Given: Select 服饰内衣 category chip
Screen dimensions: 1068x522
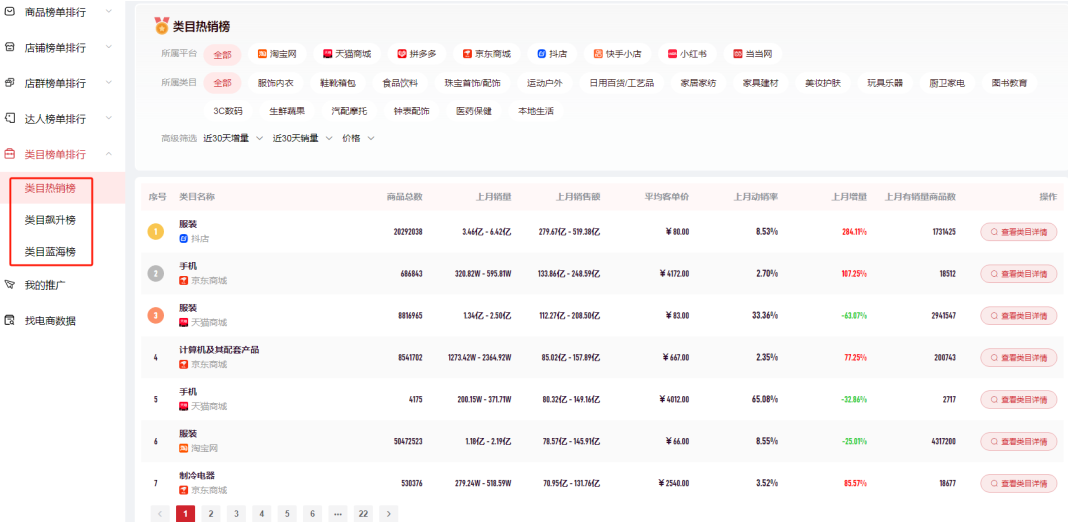Looking at the screenshot, I should pos(276,83).
